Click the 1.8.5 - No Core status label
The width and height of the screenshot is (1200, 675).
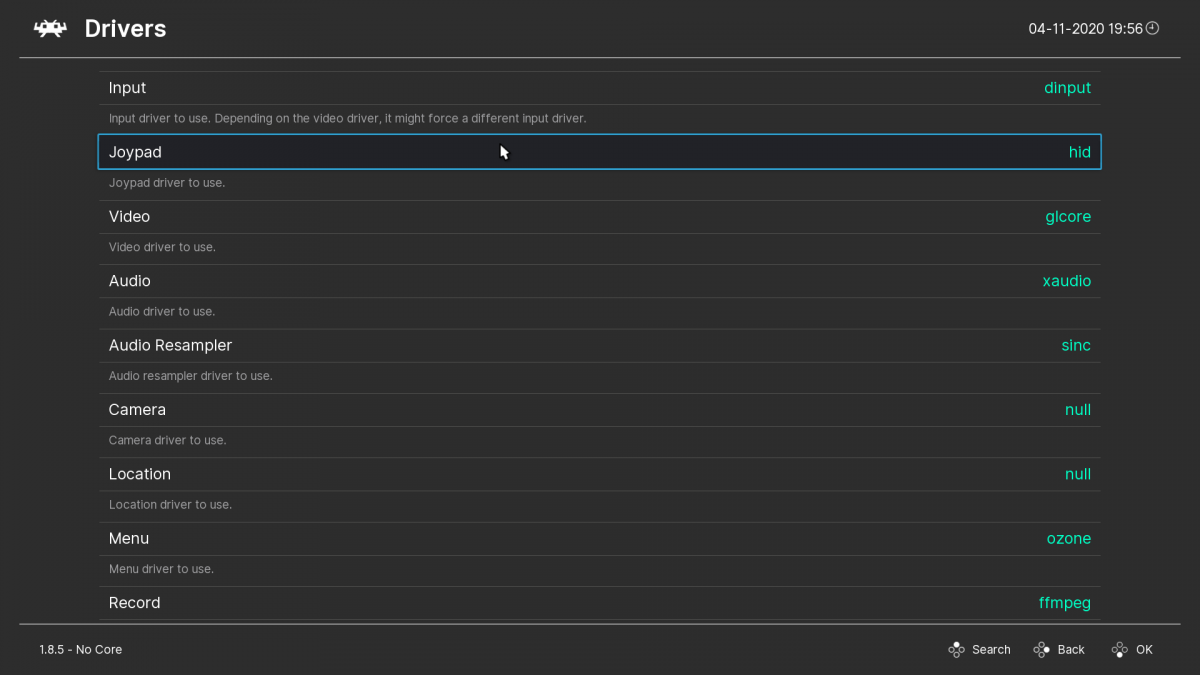(x=80, y=649)
